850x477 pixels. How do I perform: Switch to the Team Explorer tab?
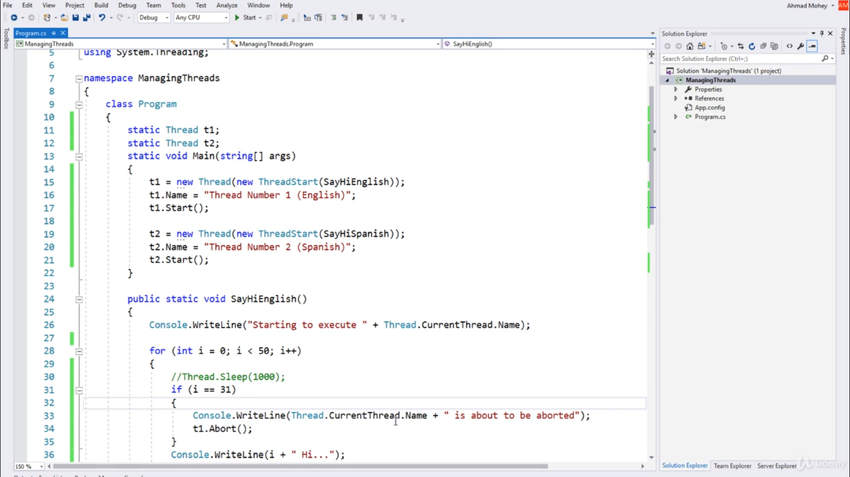pos(732,466)
